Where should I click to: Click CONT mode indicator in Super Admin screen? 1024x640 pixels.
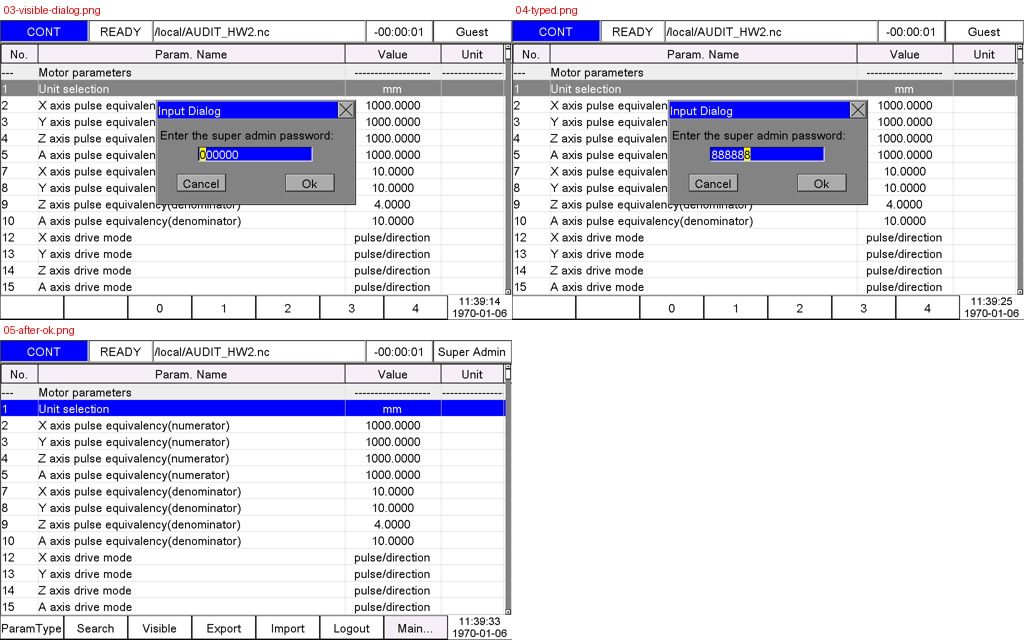click(44, 352)
